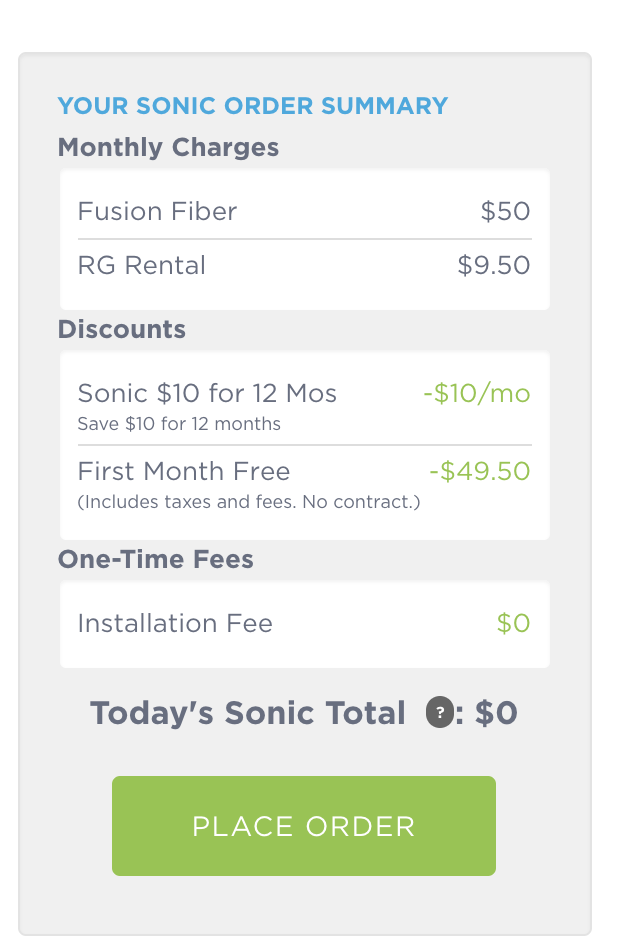Select the Installation Fee row
626x950 pixels.
tap(305, 624)
